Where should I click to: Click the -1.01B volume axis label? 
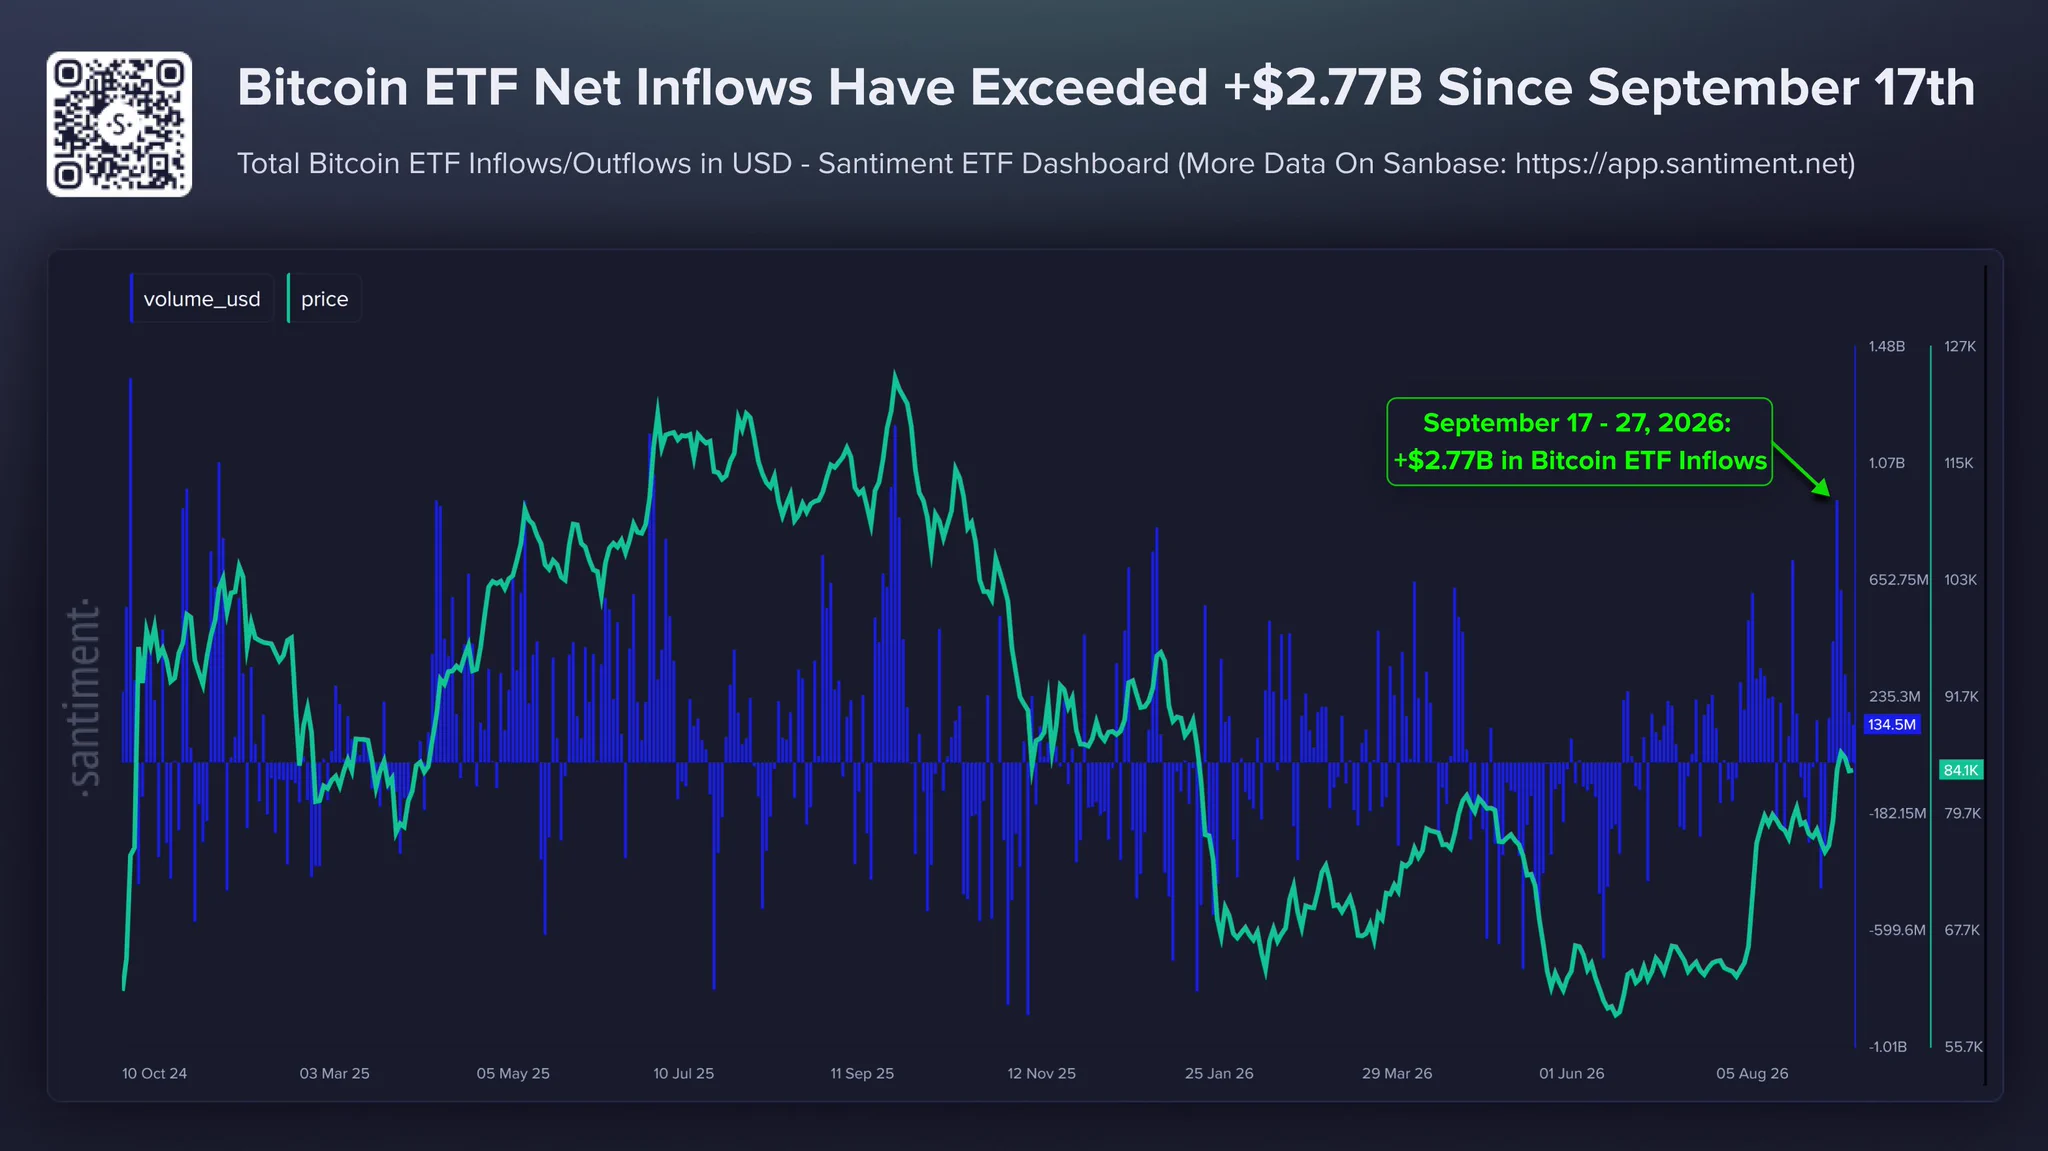tap(1887, 1047)
